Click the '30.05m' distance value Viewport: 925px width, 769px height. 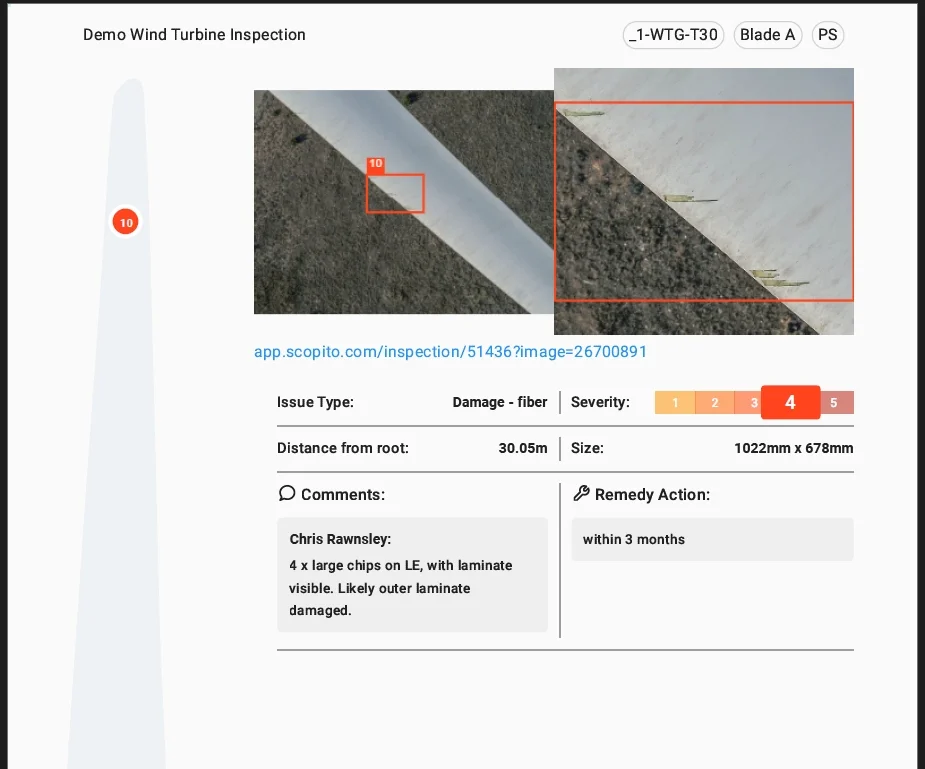523,448
